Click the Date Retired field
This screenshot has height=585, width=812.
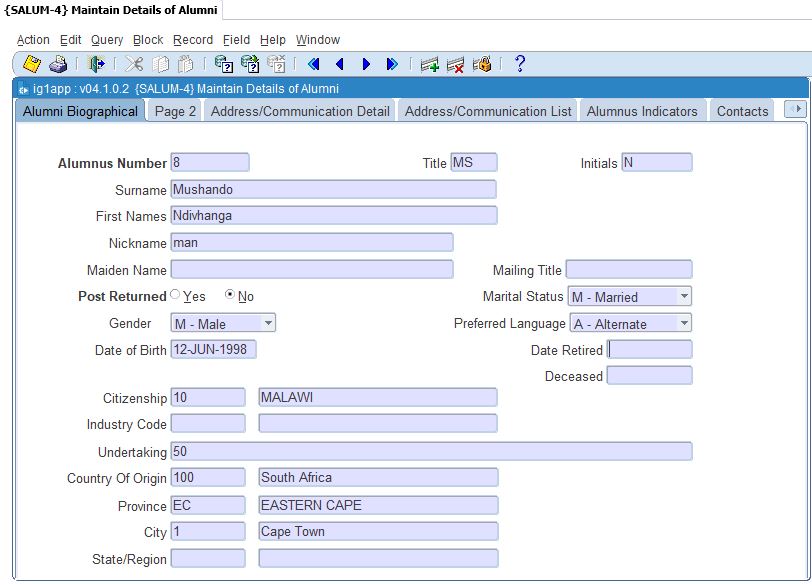649,350
